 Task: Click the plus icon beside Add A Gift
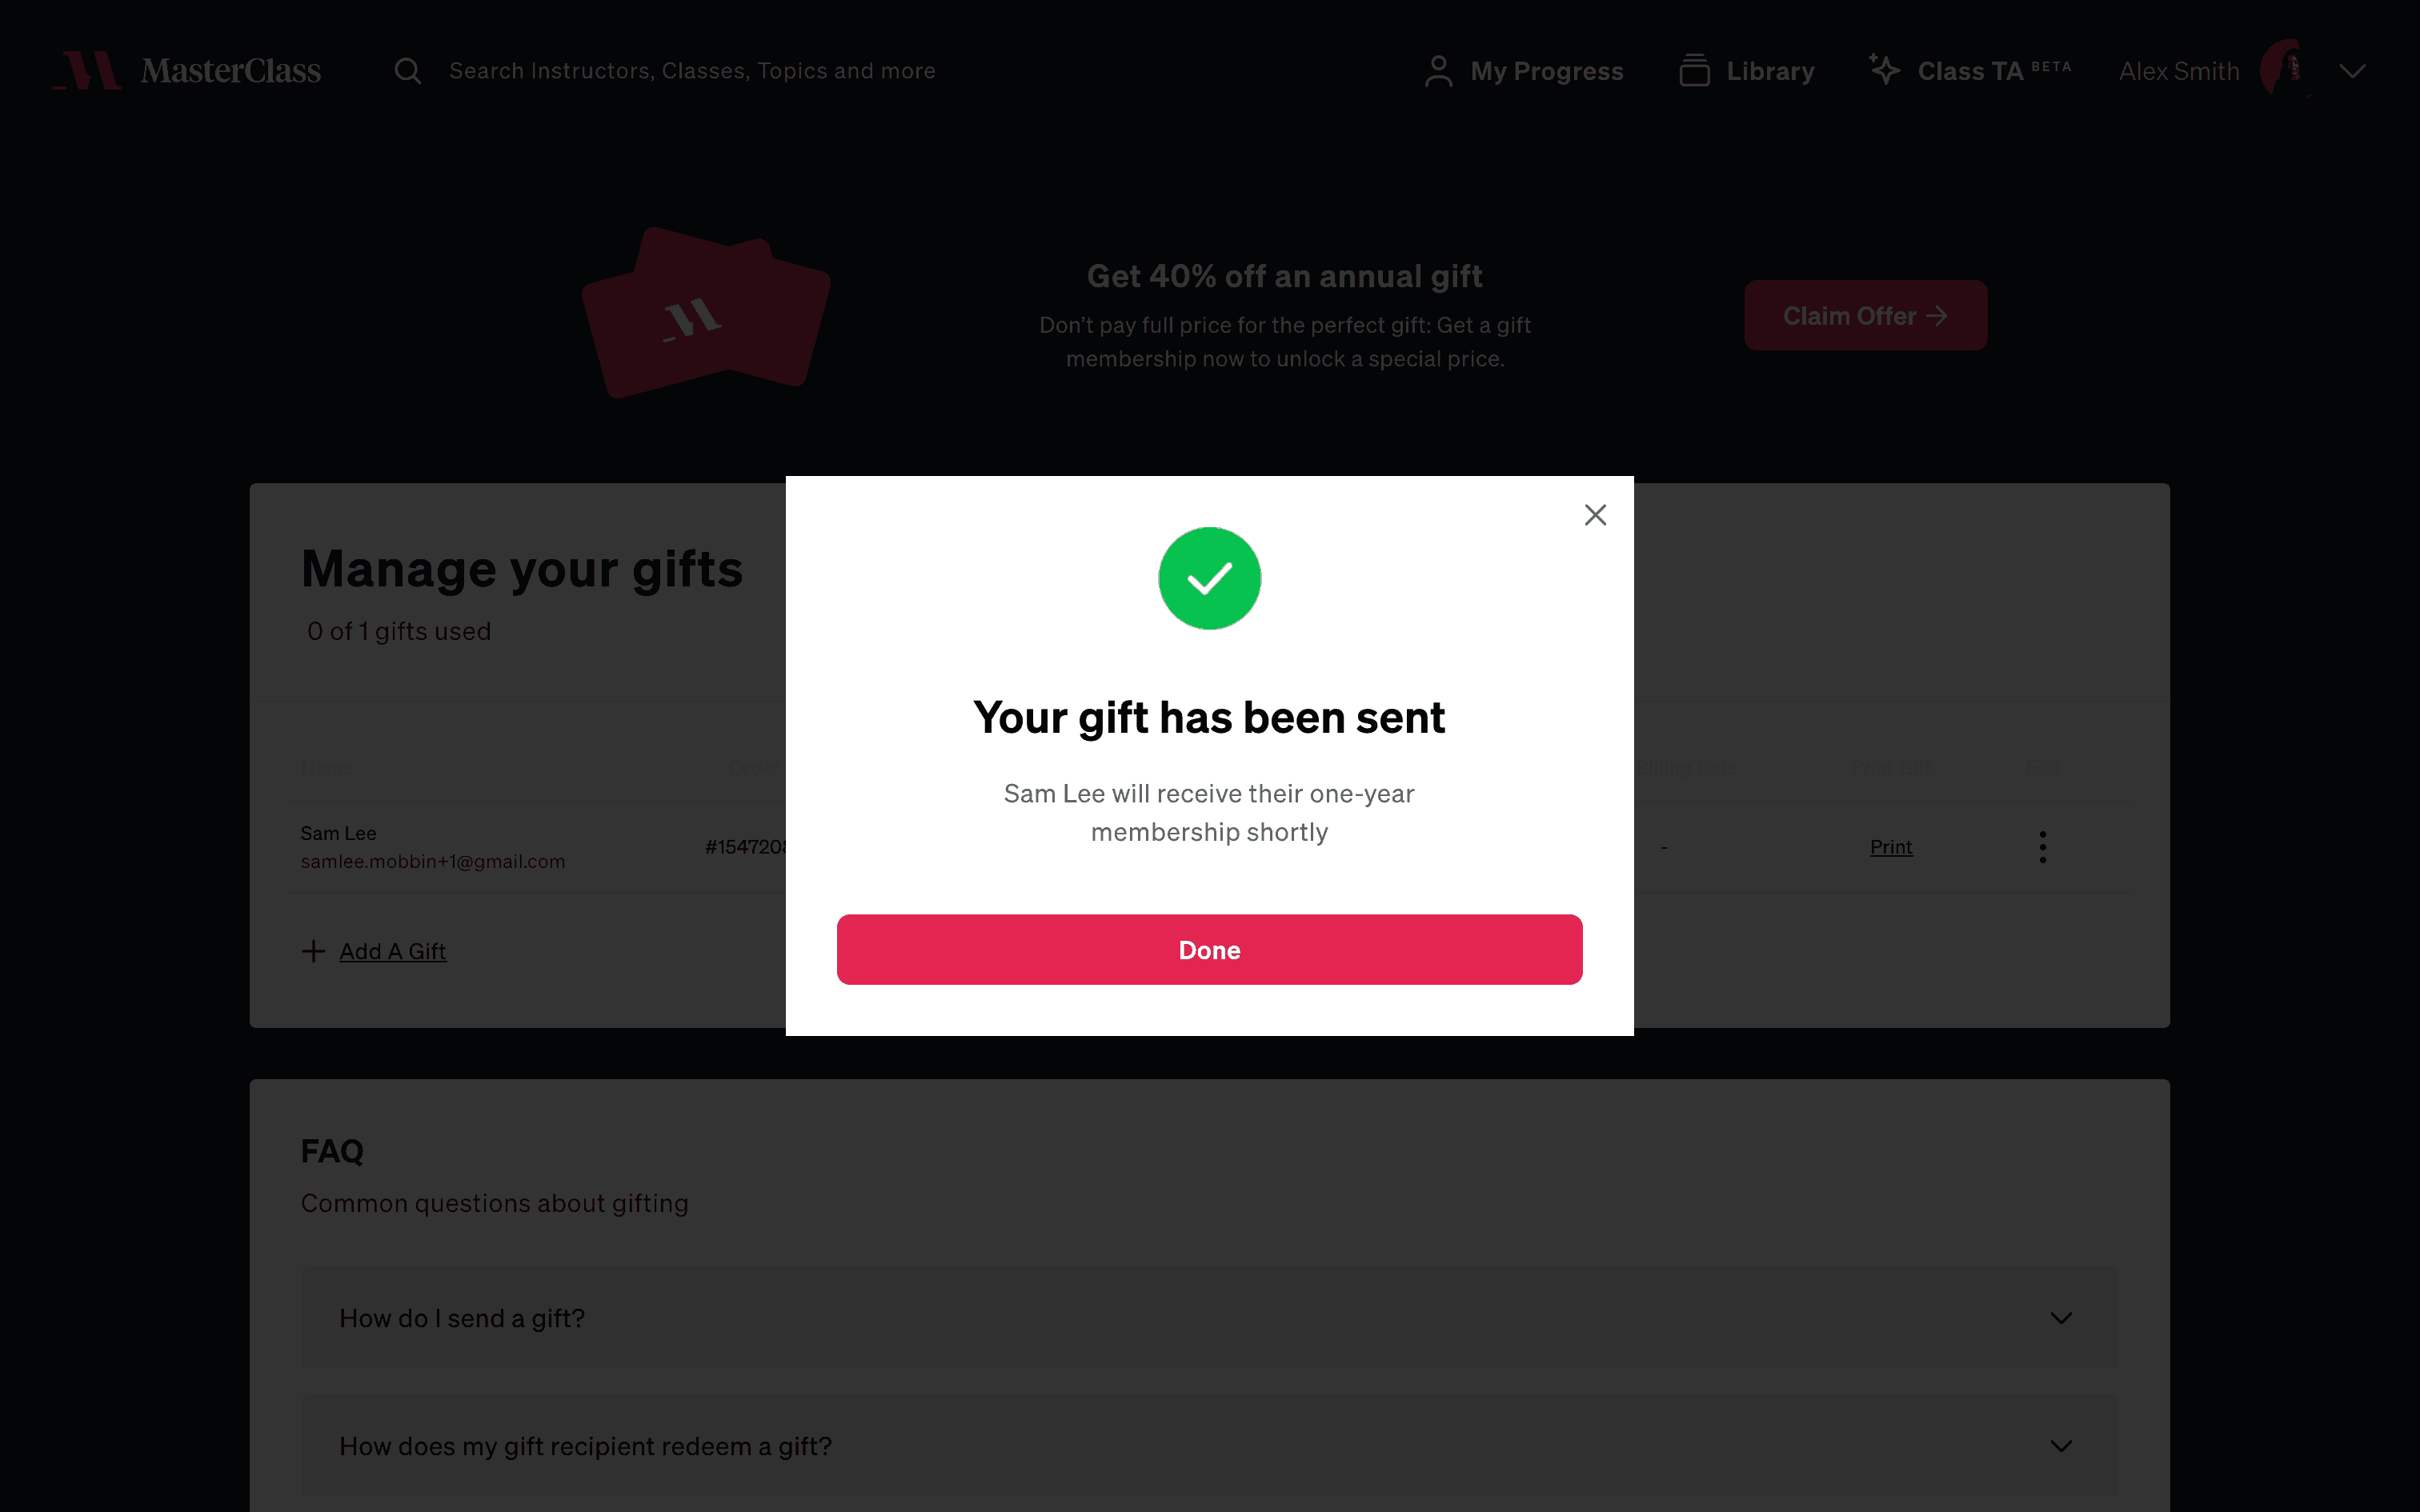[313, 951]
